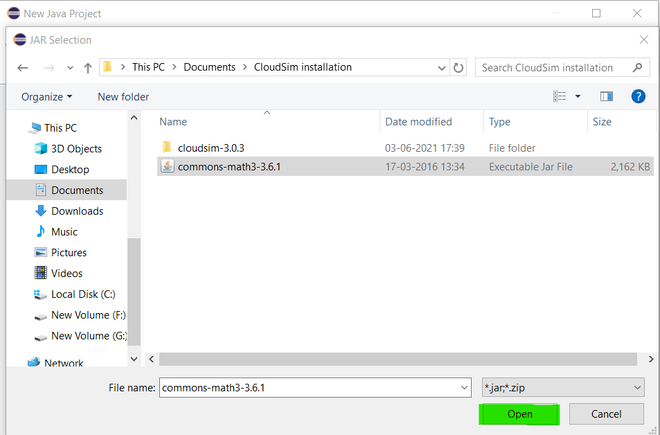Click 17-03-2016 13:34 date cell
Image resolution: width=660 pixels, height=435 pixels.
click(425, 167)
